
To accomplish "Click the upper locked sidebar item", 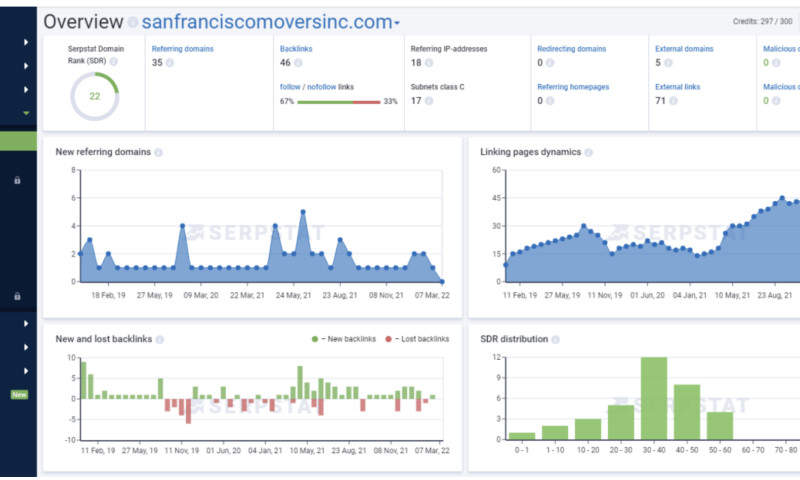I will [x=17, y=180].
